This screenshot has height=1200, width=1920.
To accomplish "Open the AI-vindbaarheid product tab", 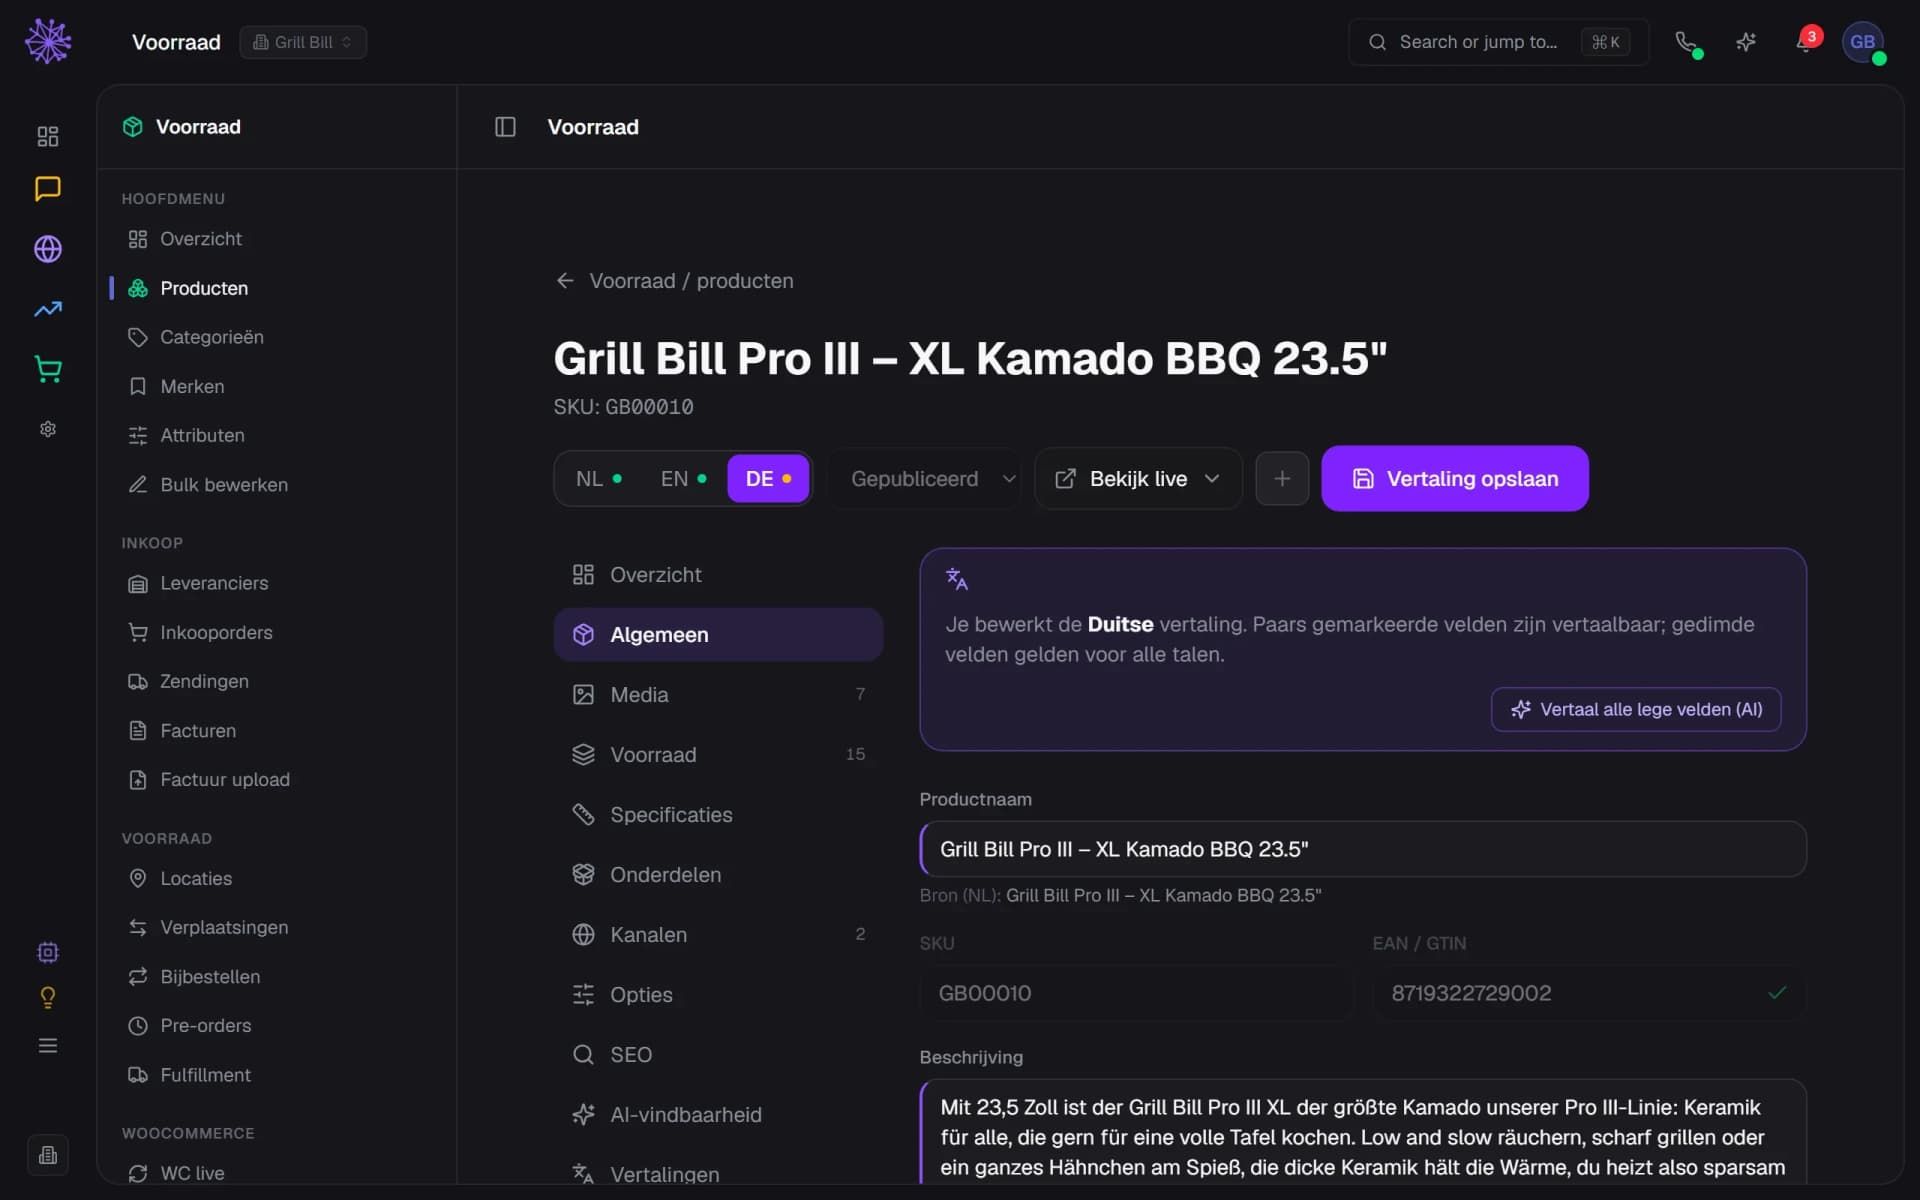I will coord(718,1115).
